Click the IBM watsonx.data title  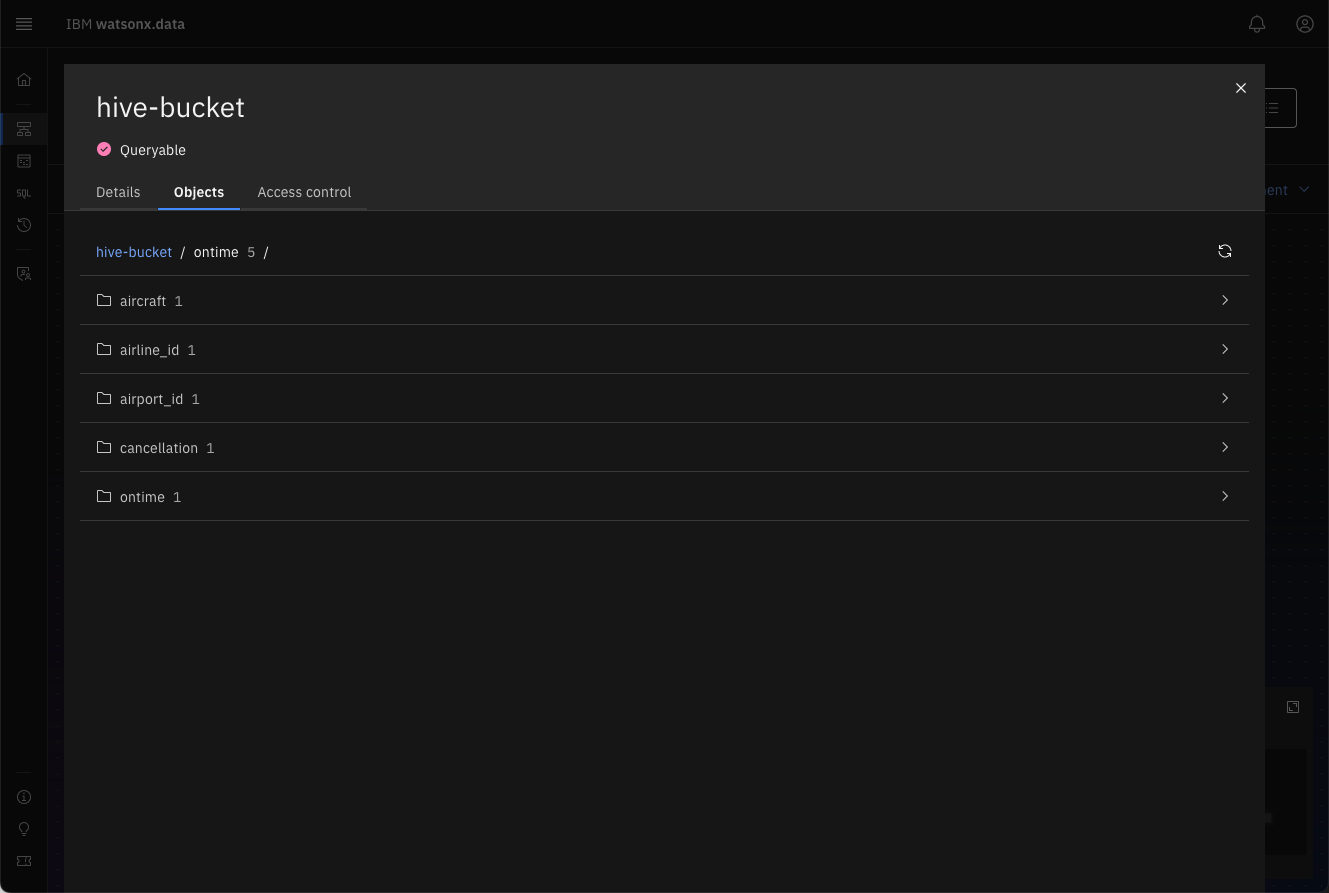[125, 24]
